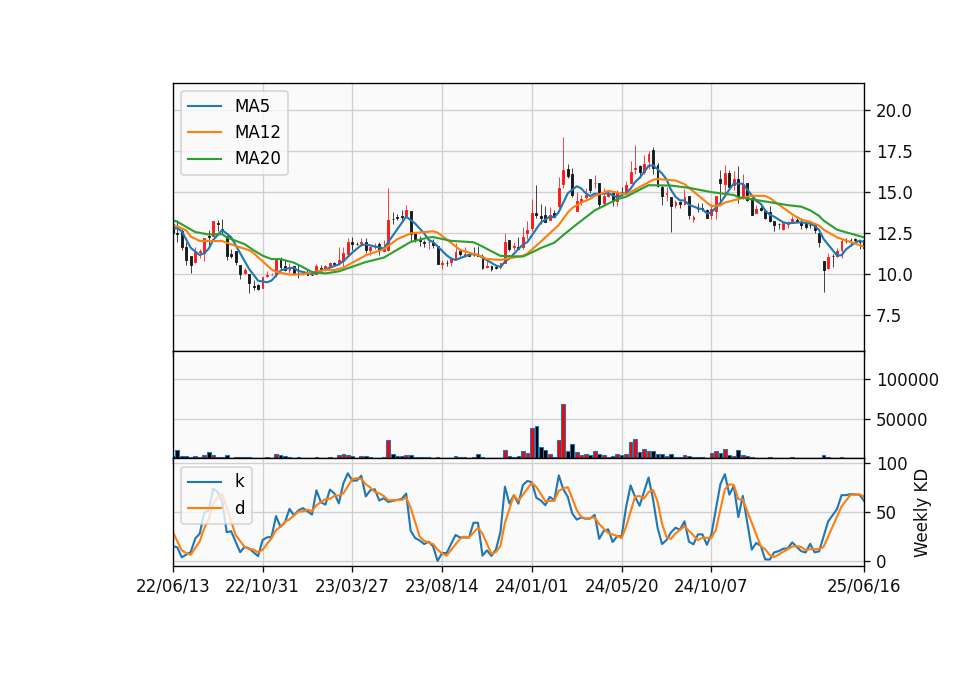
Task: Click the 25/06/16 date tick label
Action: [863, 586]
